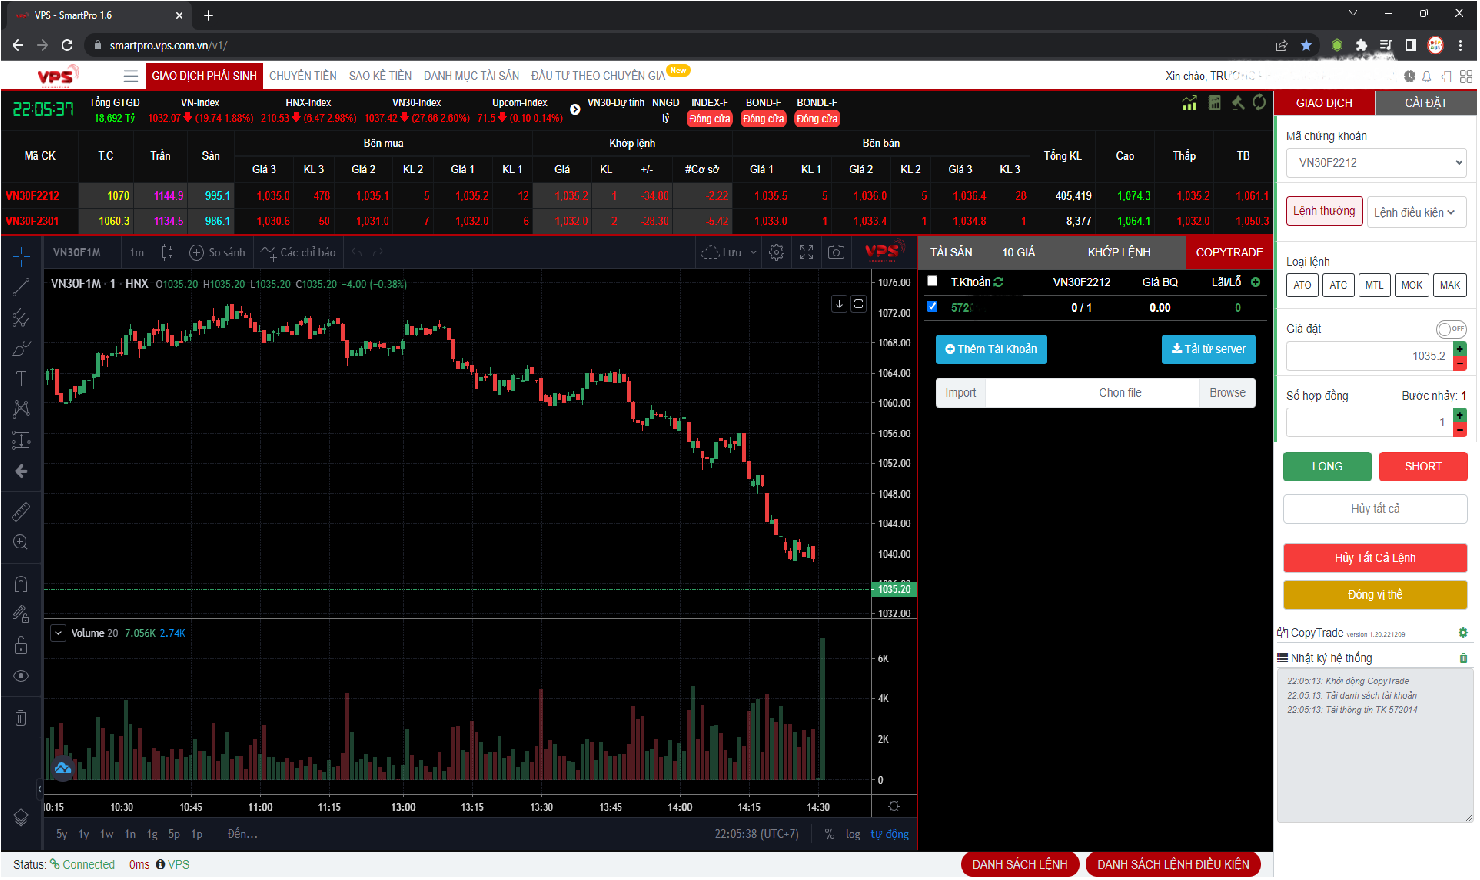Choose the measure ruler tool
Image resolution: width=1480 pixels, height=880 pixels.
(x=21, y=512)
